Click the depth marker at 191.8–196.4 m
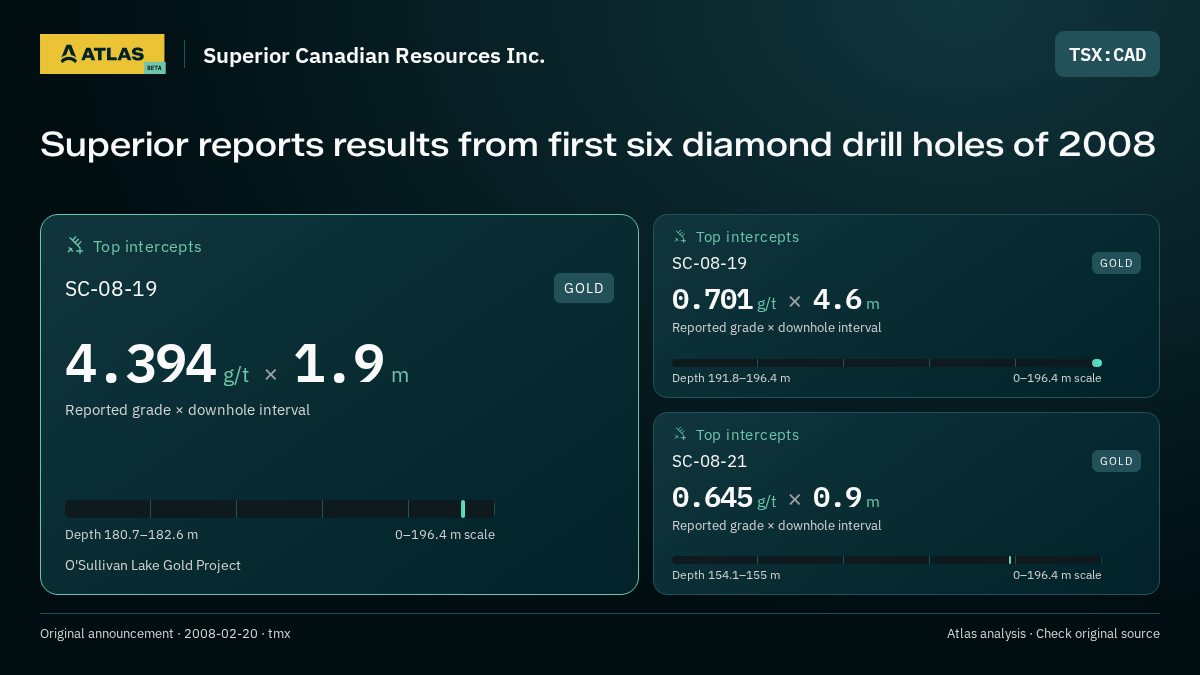The image size is (1200, 675). tap(1097, 363)
